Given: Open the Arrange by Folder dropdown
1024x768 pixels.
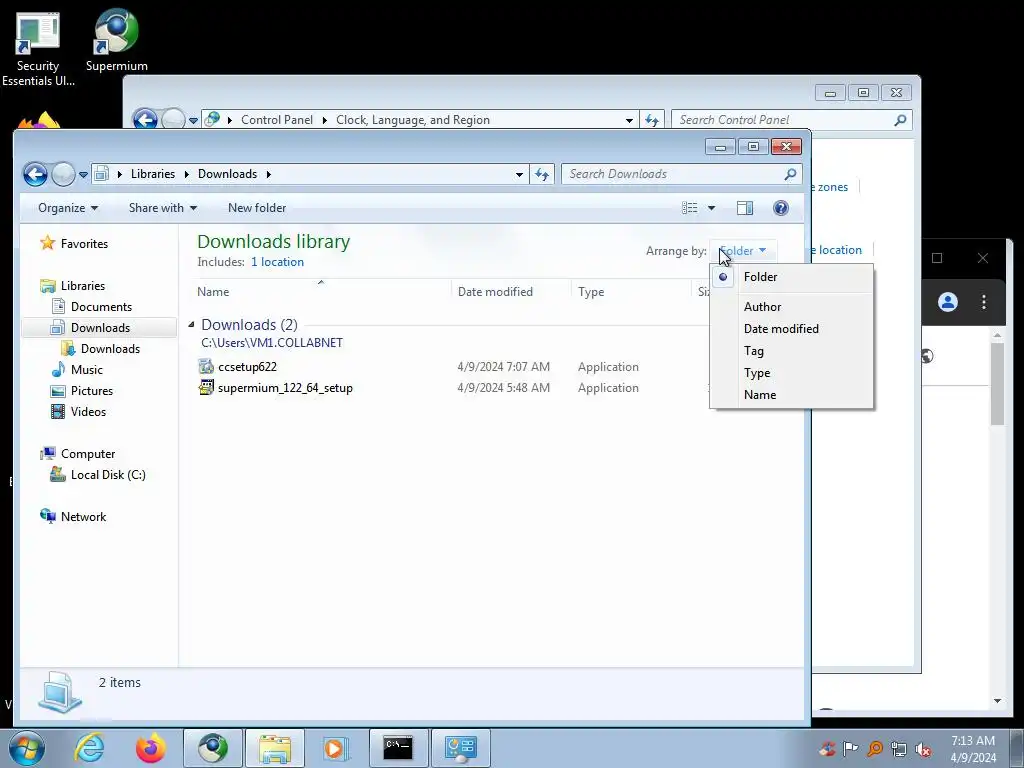Looking at the screenshot, I should click(743, 251).
